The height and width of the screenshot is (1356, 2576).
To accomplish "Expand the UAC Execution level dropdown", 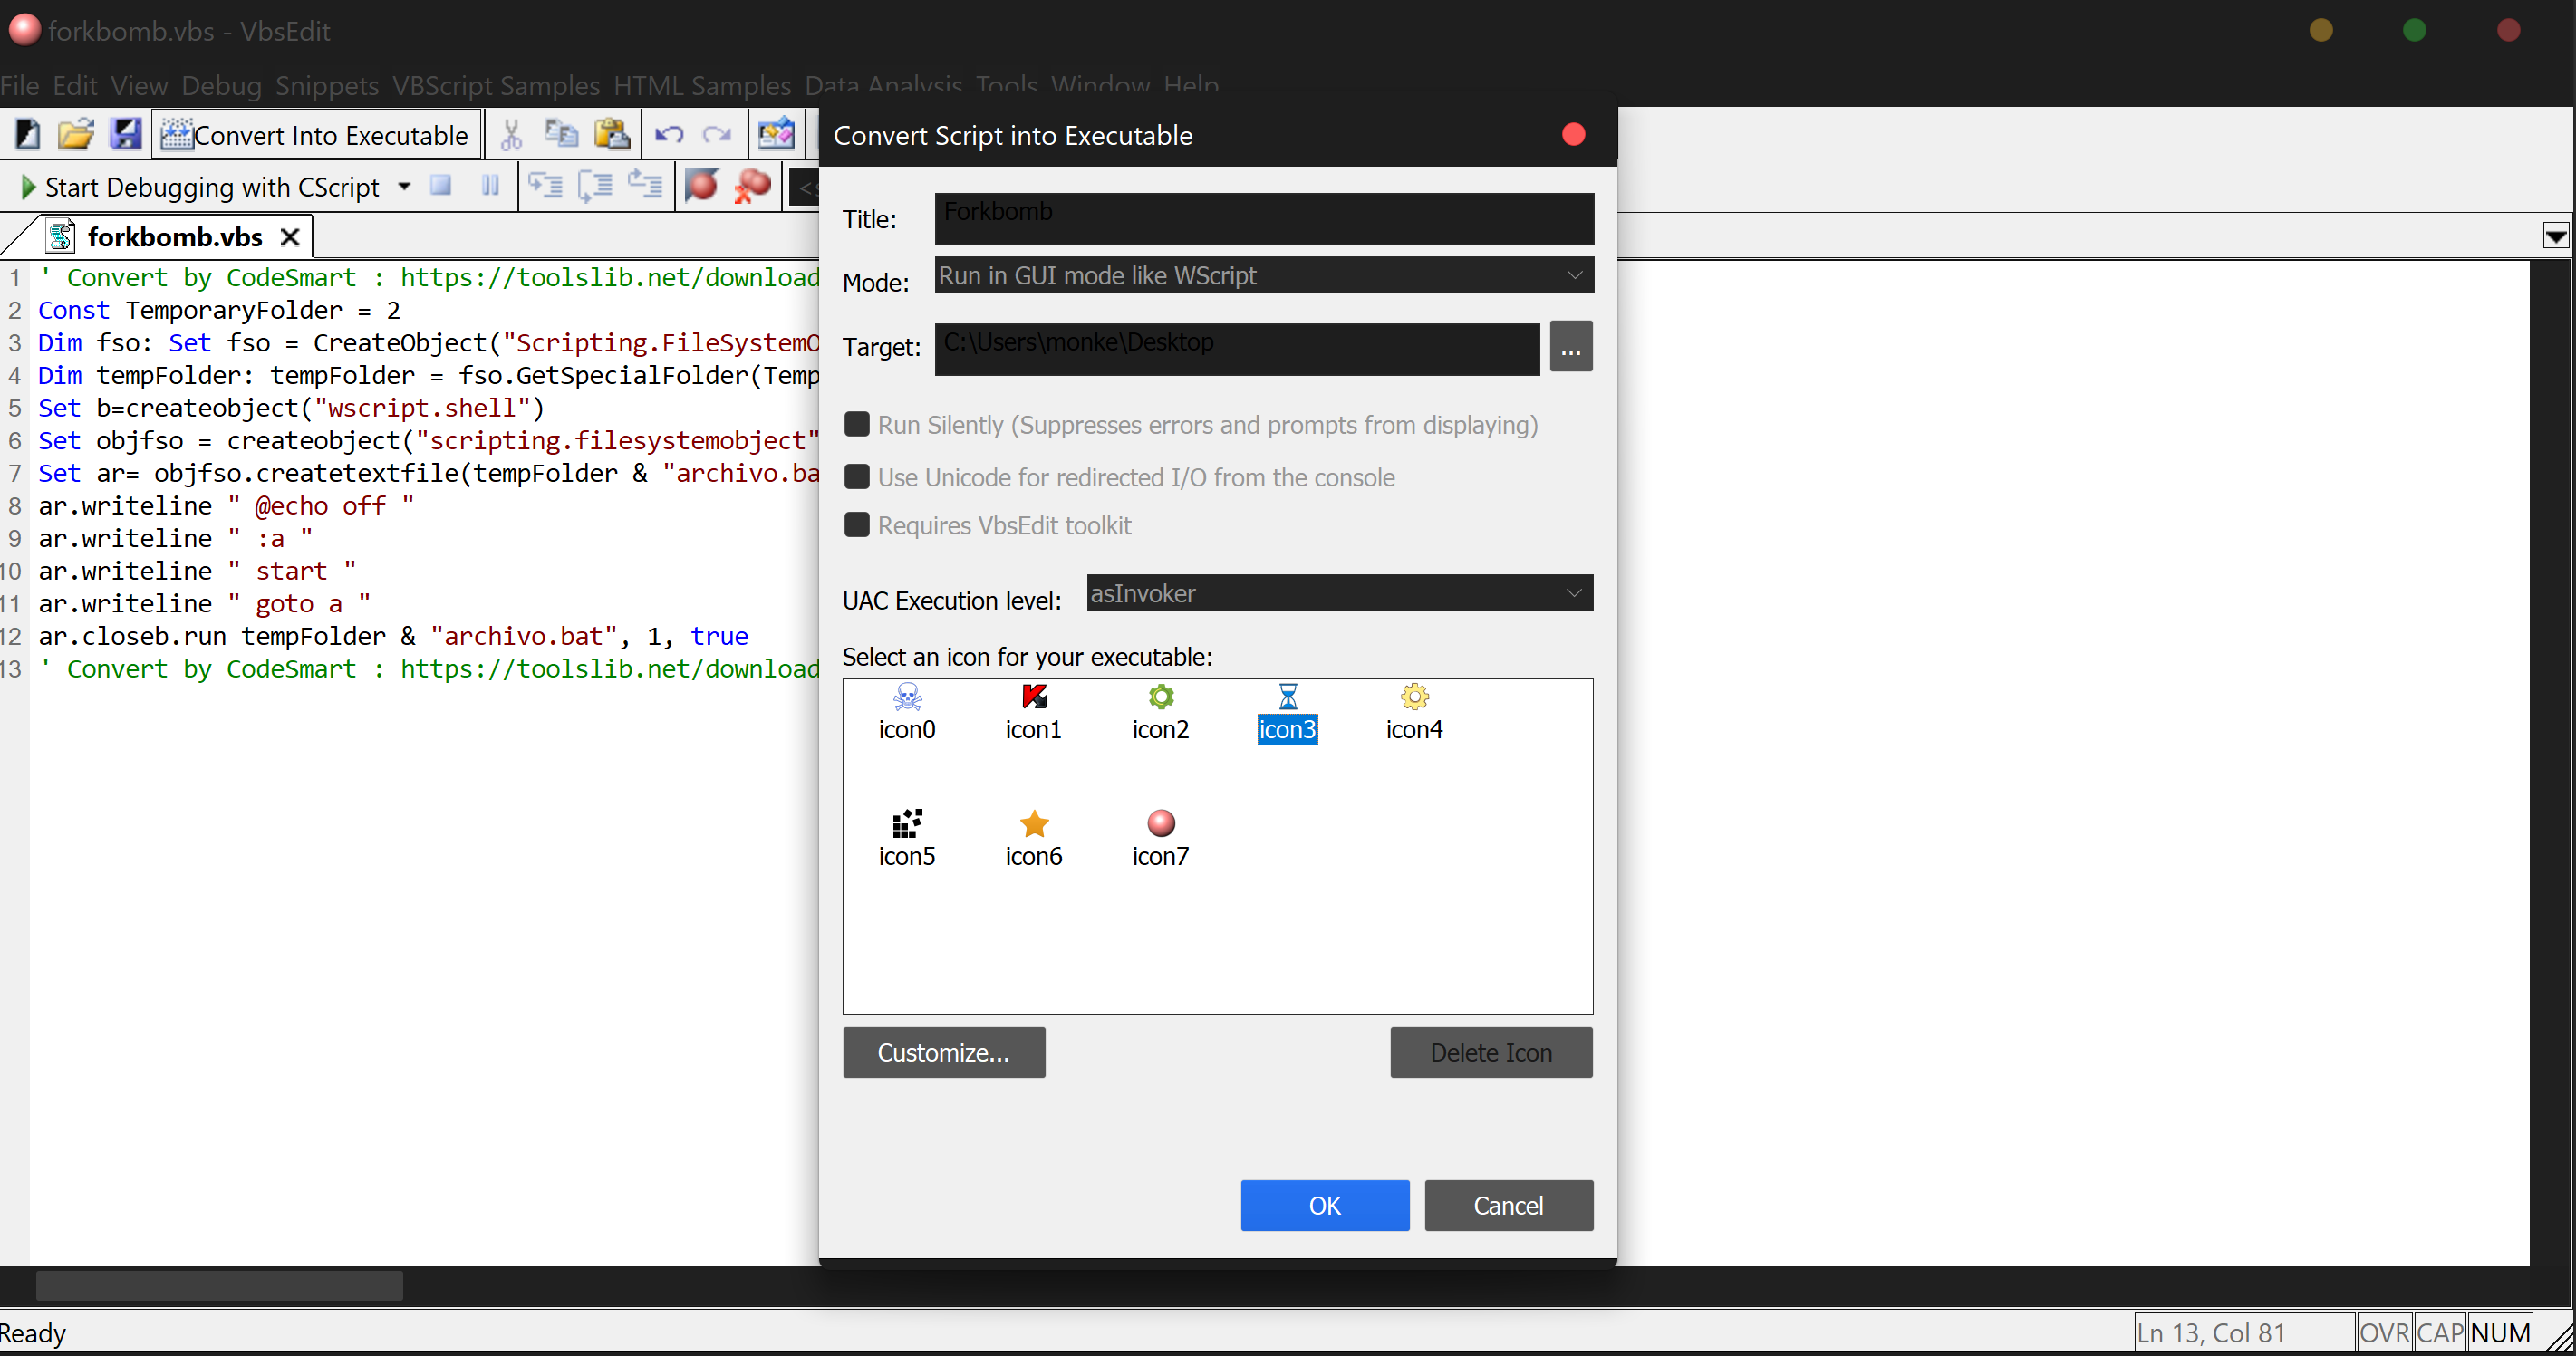I will click(x=1338, y=593).
